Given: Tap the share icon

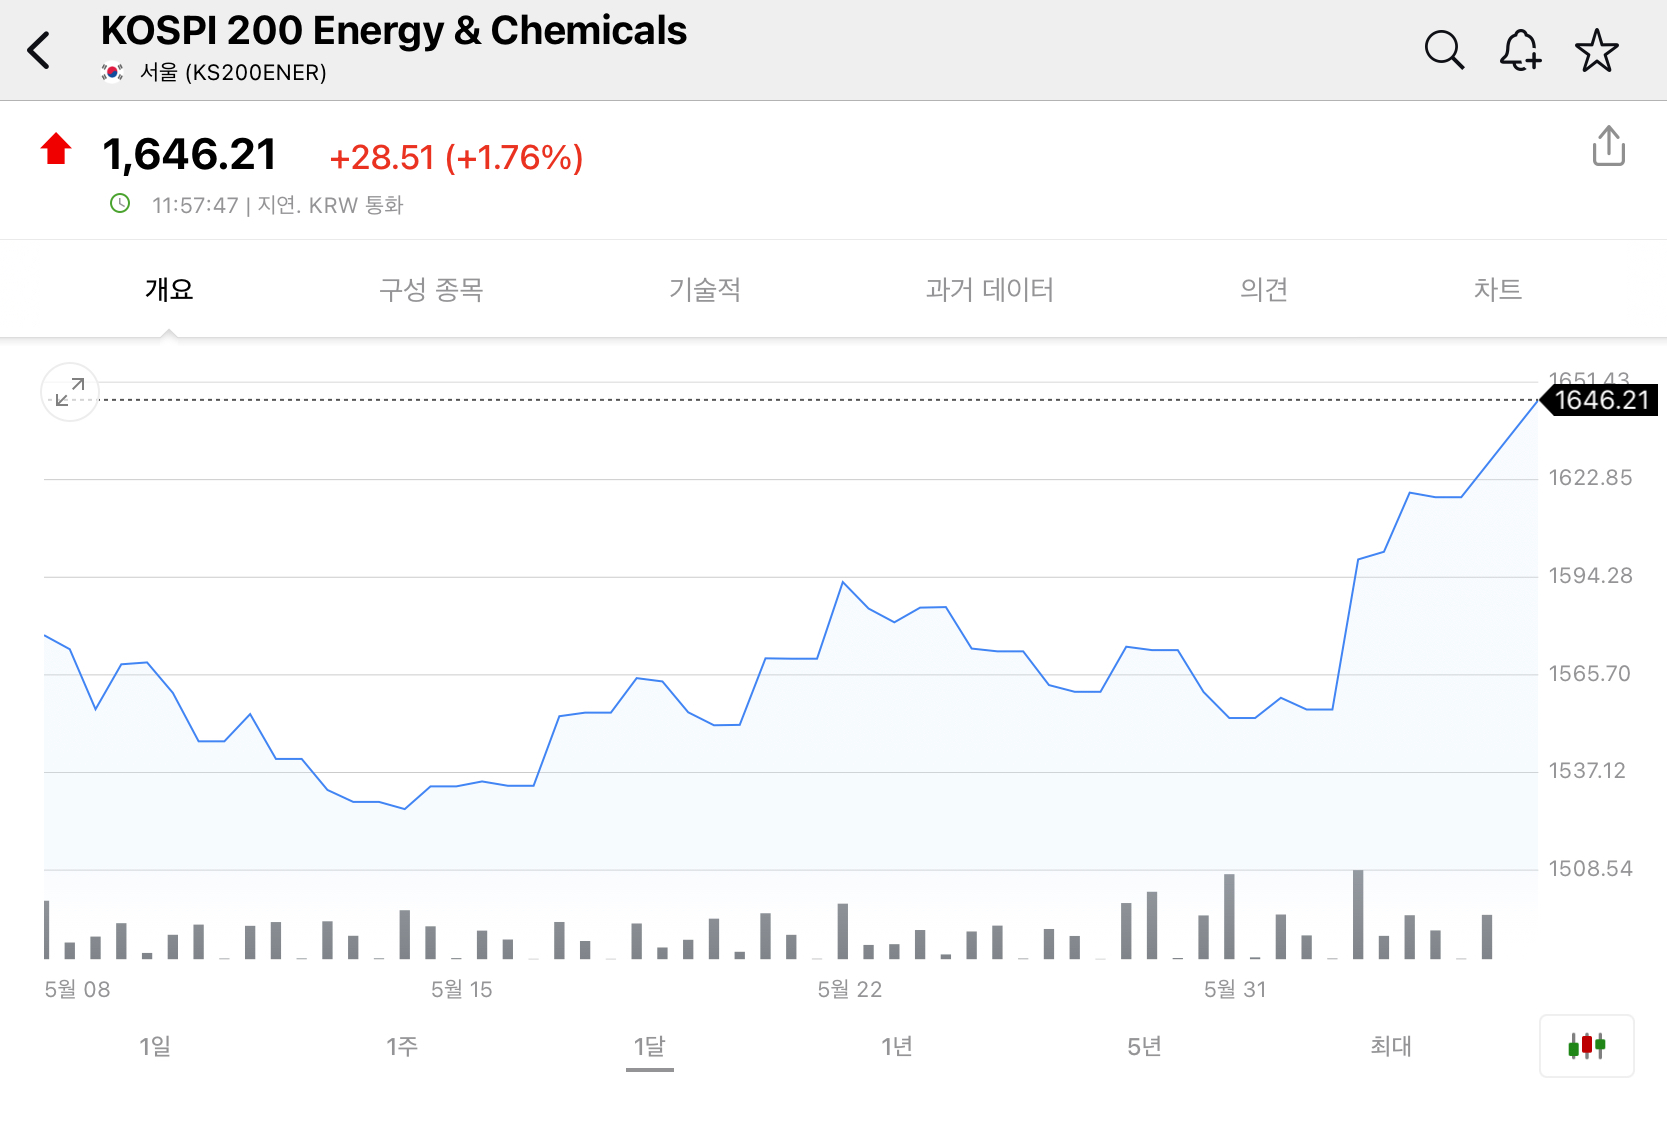Looking at the screenshot, I should click(x=1608, y=146).
